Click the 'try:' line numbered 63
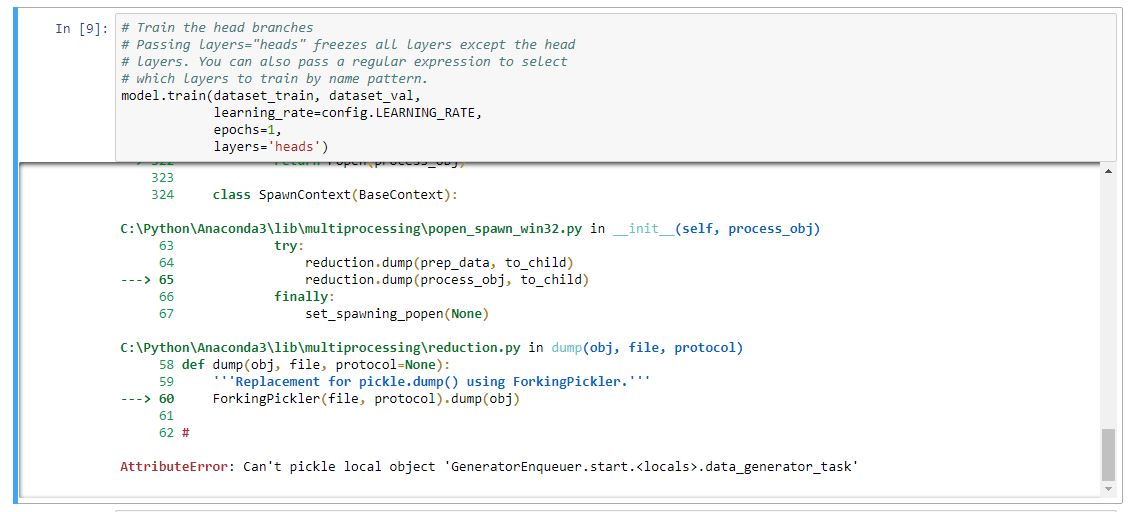The image size is (1131, 512). [289, 245]
